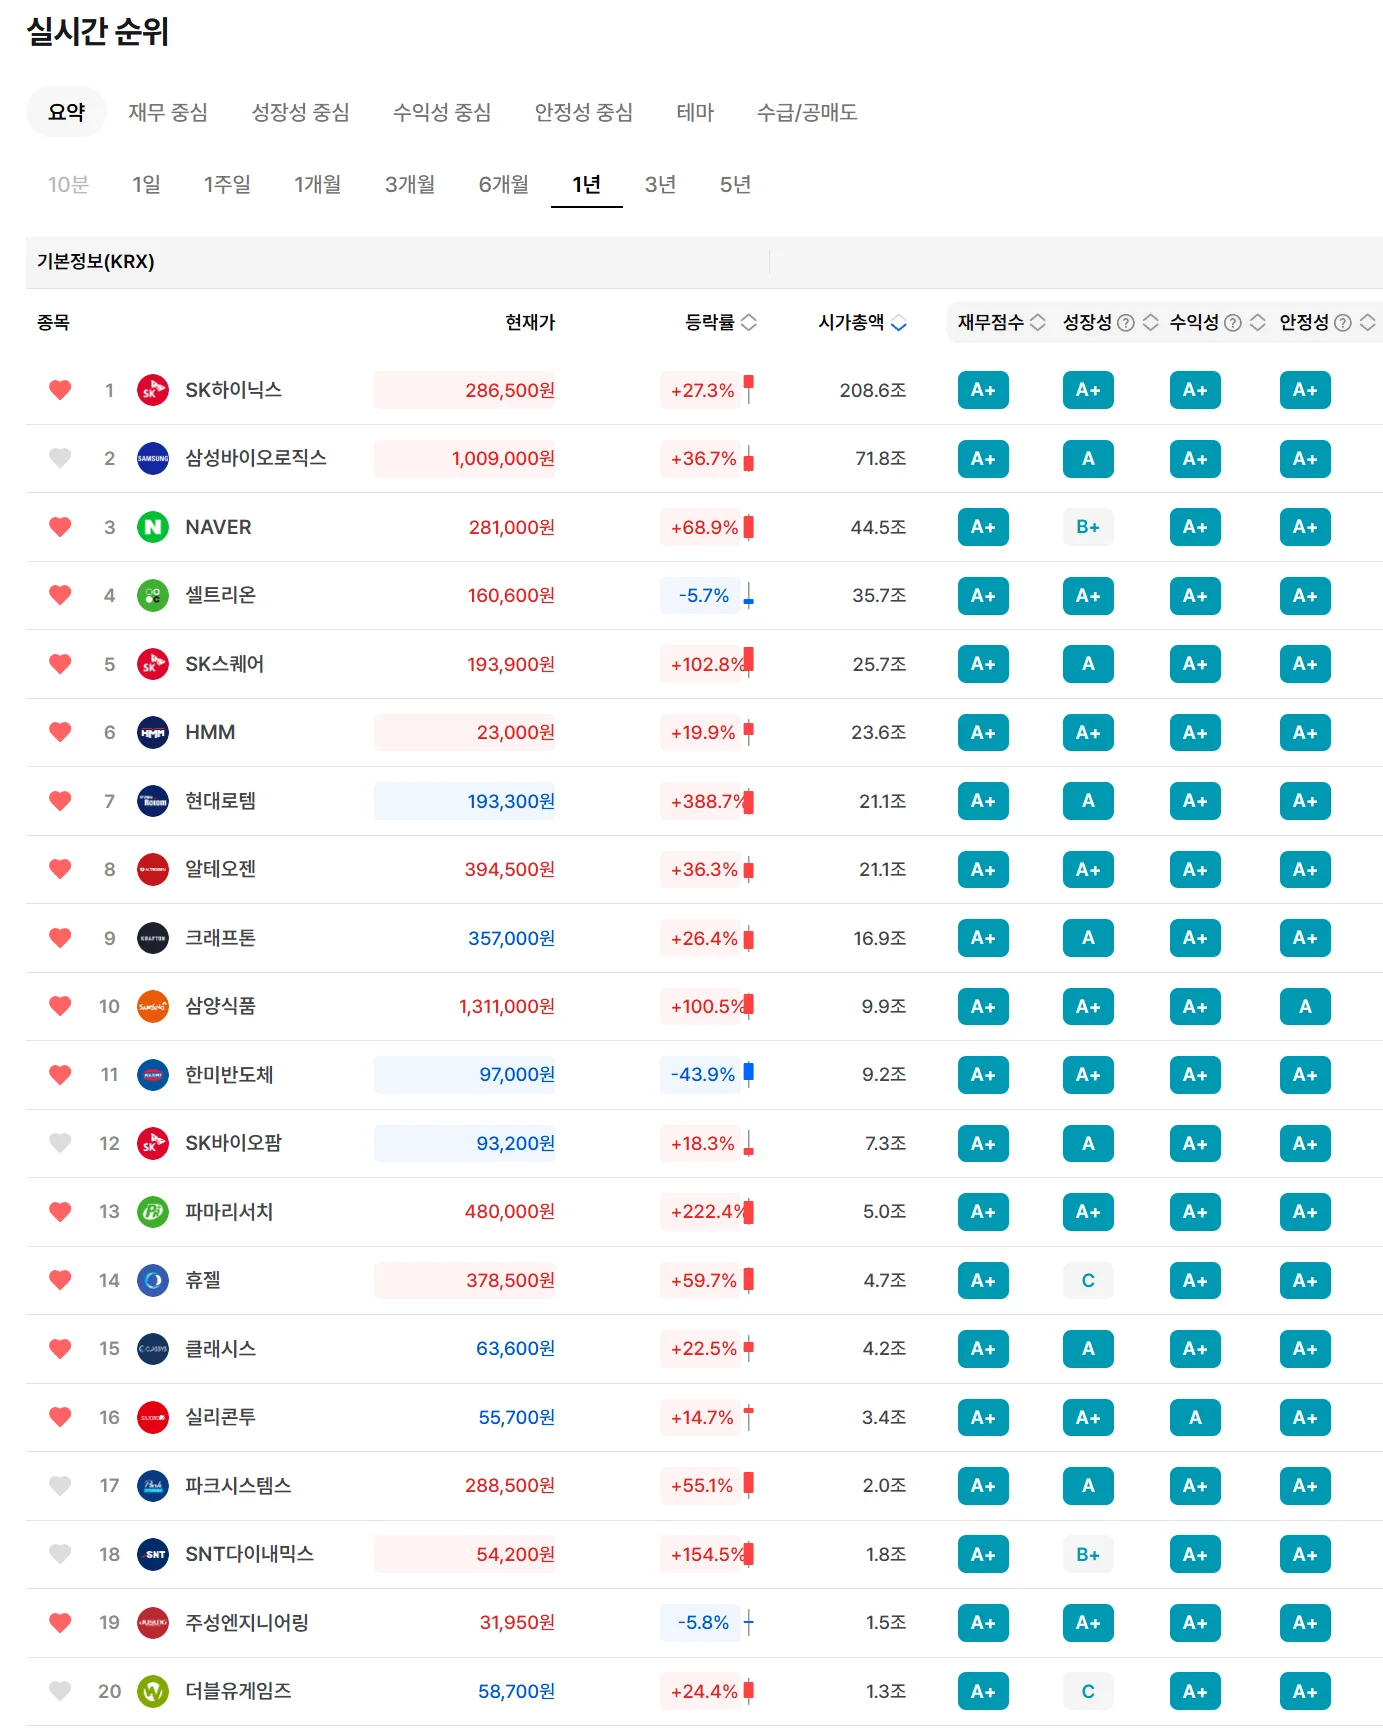Click the 삼성바이오로직스 Samsung logo icon

(152, 458)
